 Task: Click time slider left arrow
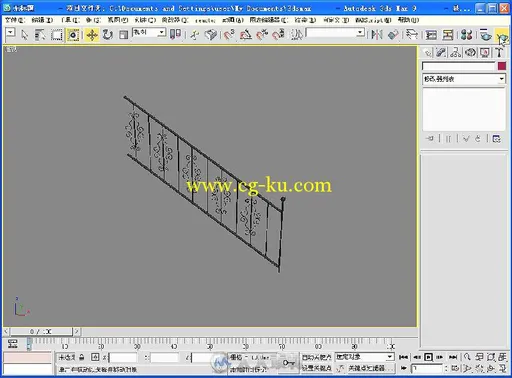[6, 331]
